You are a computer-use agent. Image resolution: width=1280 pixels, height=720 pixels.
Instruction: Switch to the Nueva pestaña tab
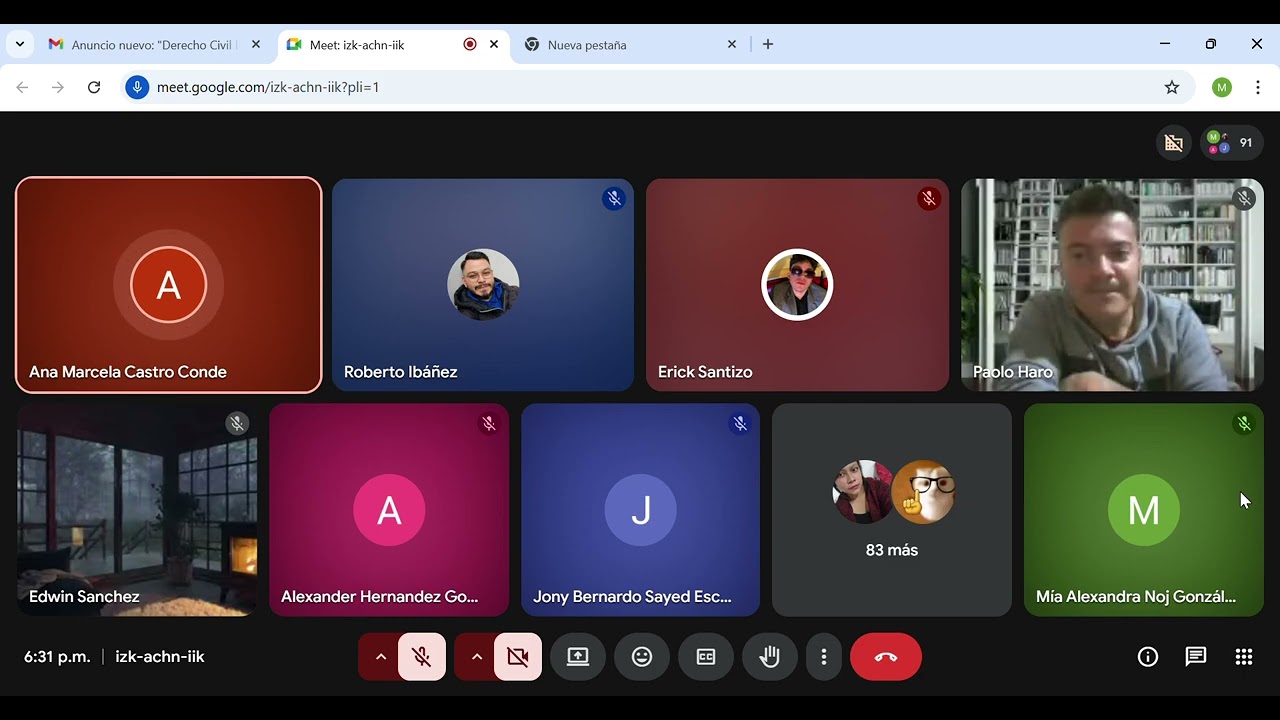click(631, 45)
